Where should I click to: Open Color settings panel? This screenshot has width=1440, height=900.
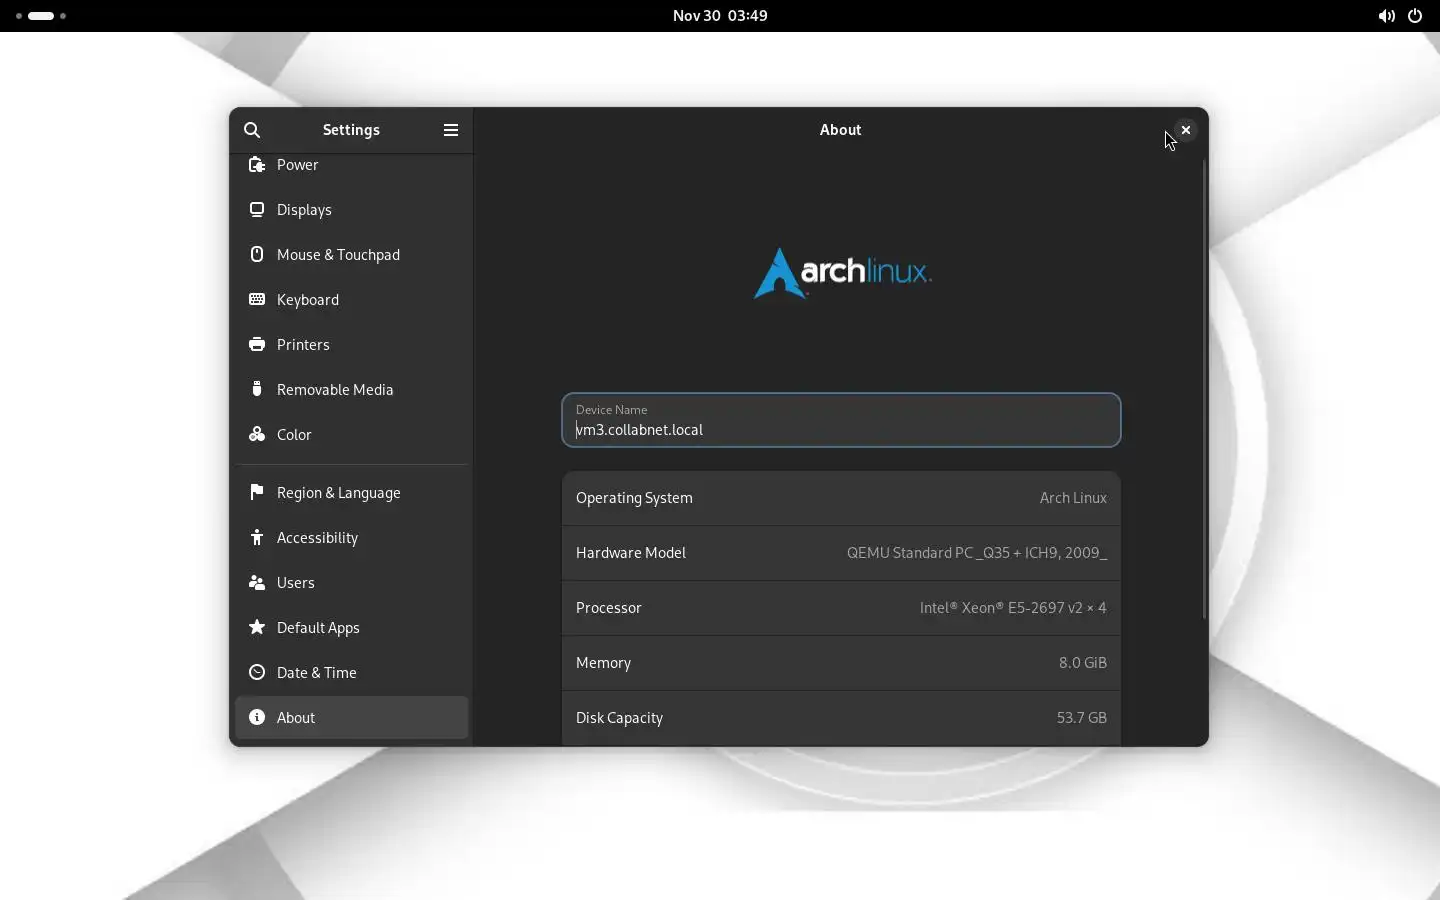click(x=352, y=435)
